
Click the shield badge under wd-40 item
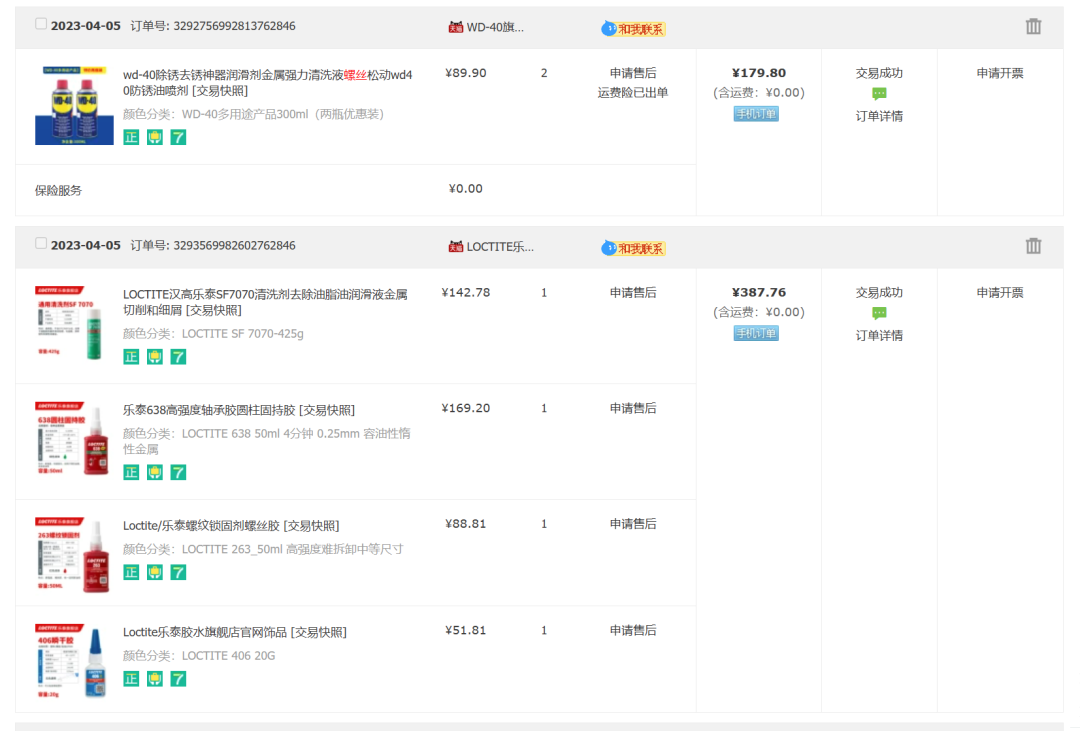pyautogui.click(x=154, y=137)
